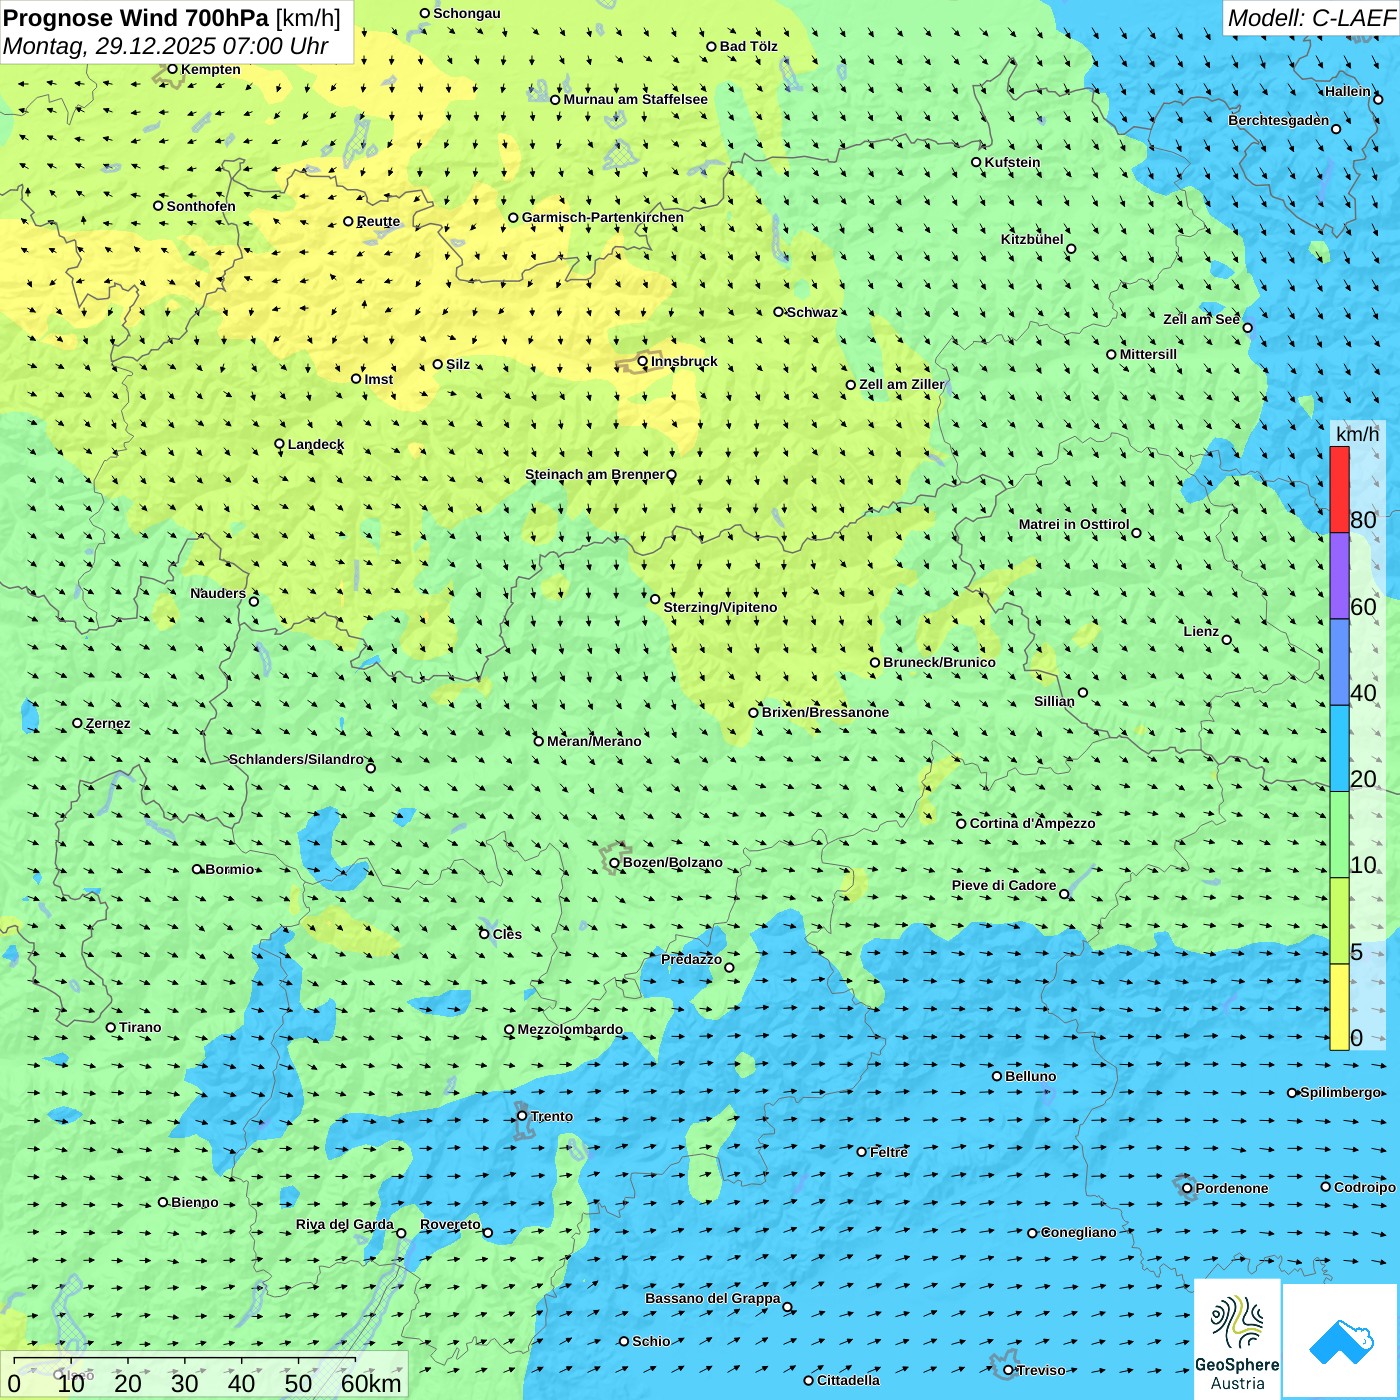Click the Innsbruck city marker circle
Viewport: 1400px width, 1400px height.
point(643,361)
